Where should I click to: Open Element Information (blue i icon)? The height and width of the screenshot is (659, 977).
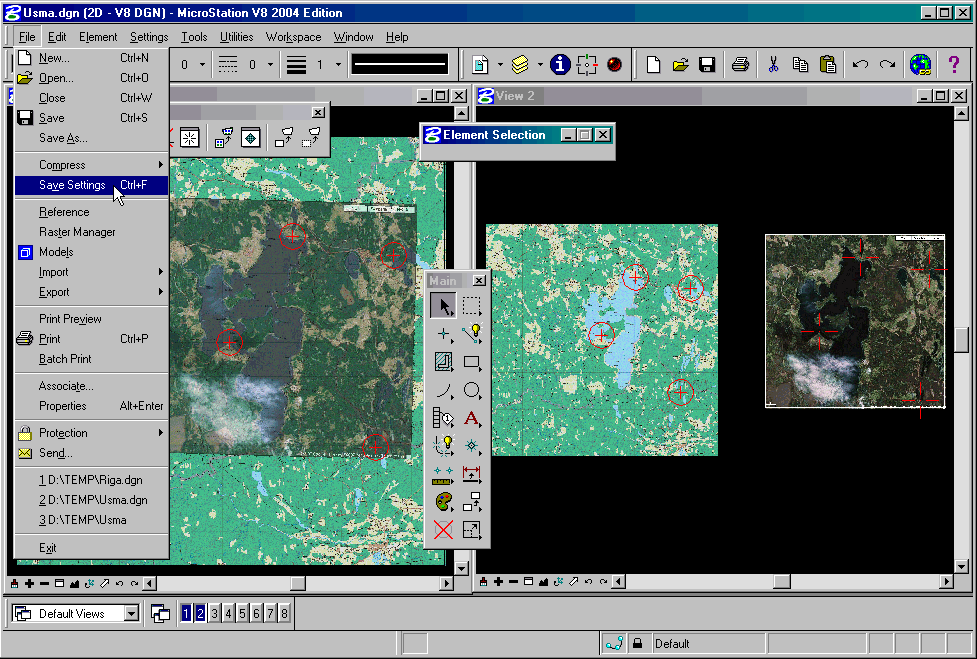tap(560, 64)
